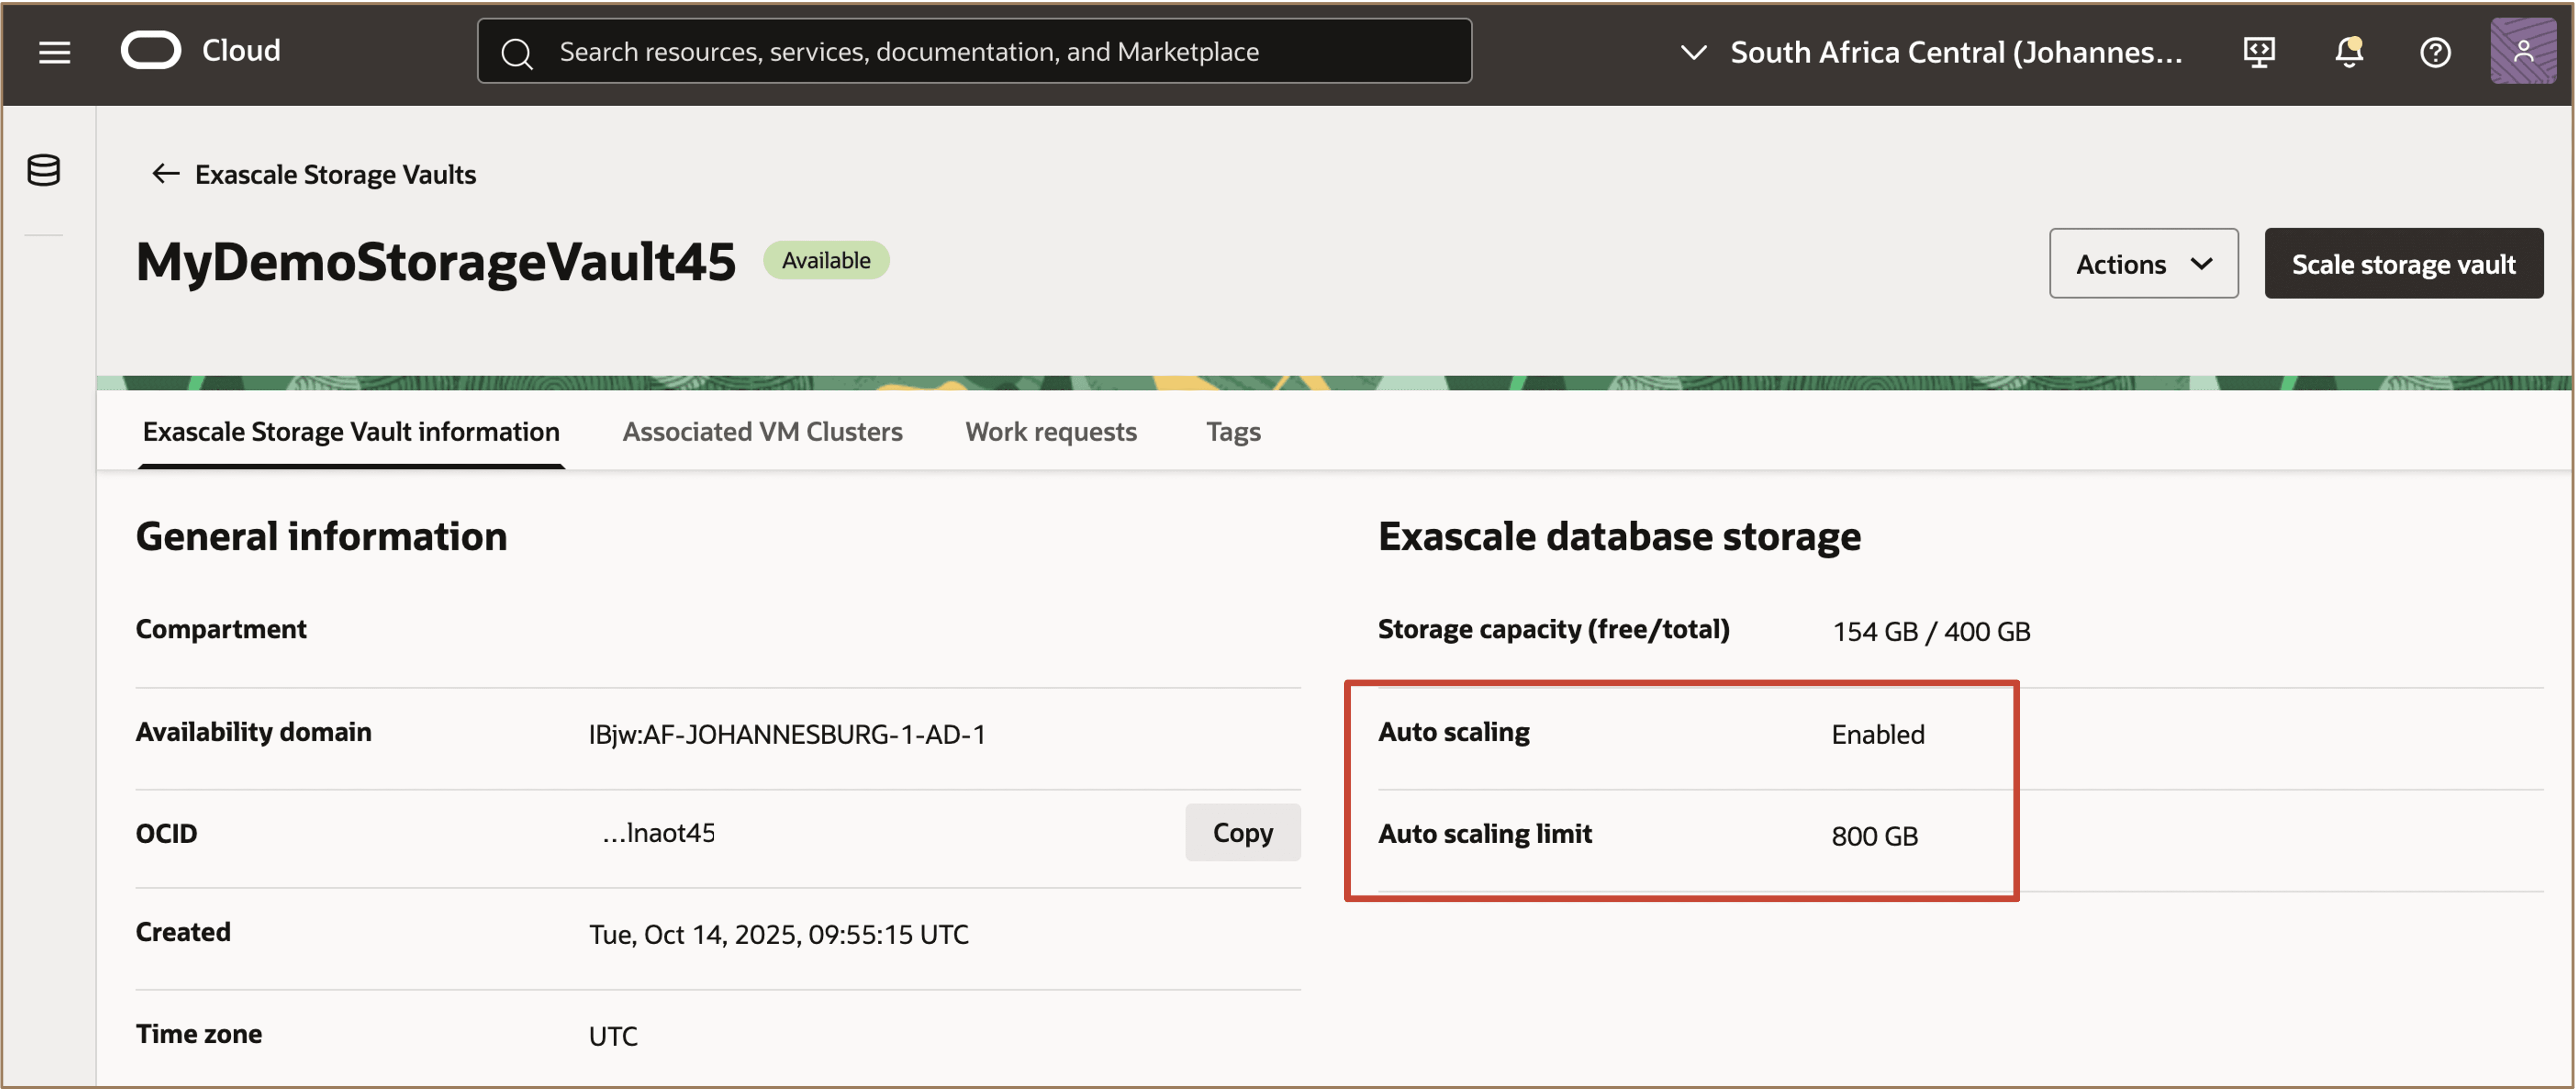The image size is (2576, 1091).
Task: Open Cloud Shell from the top bar
Action: click(2259, 51)
